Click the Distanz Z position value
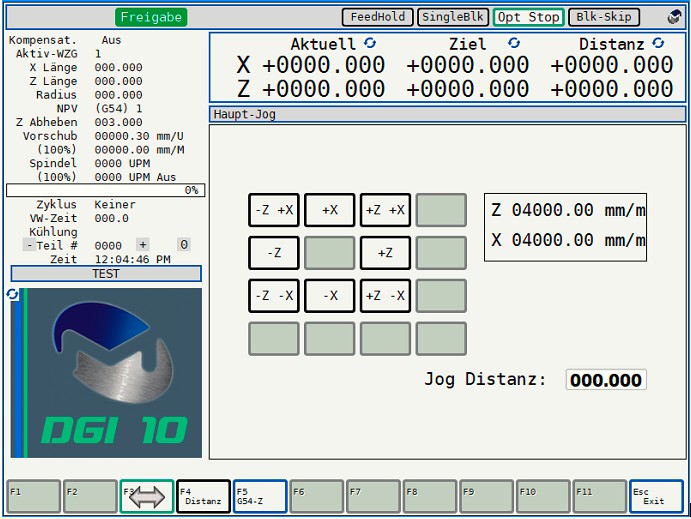 click(612, 89)
